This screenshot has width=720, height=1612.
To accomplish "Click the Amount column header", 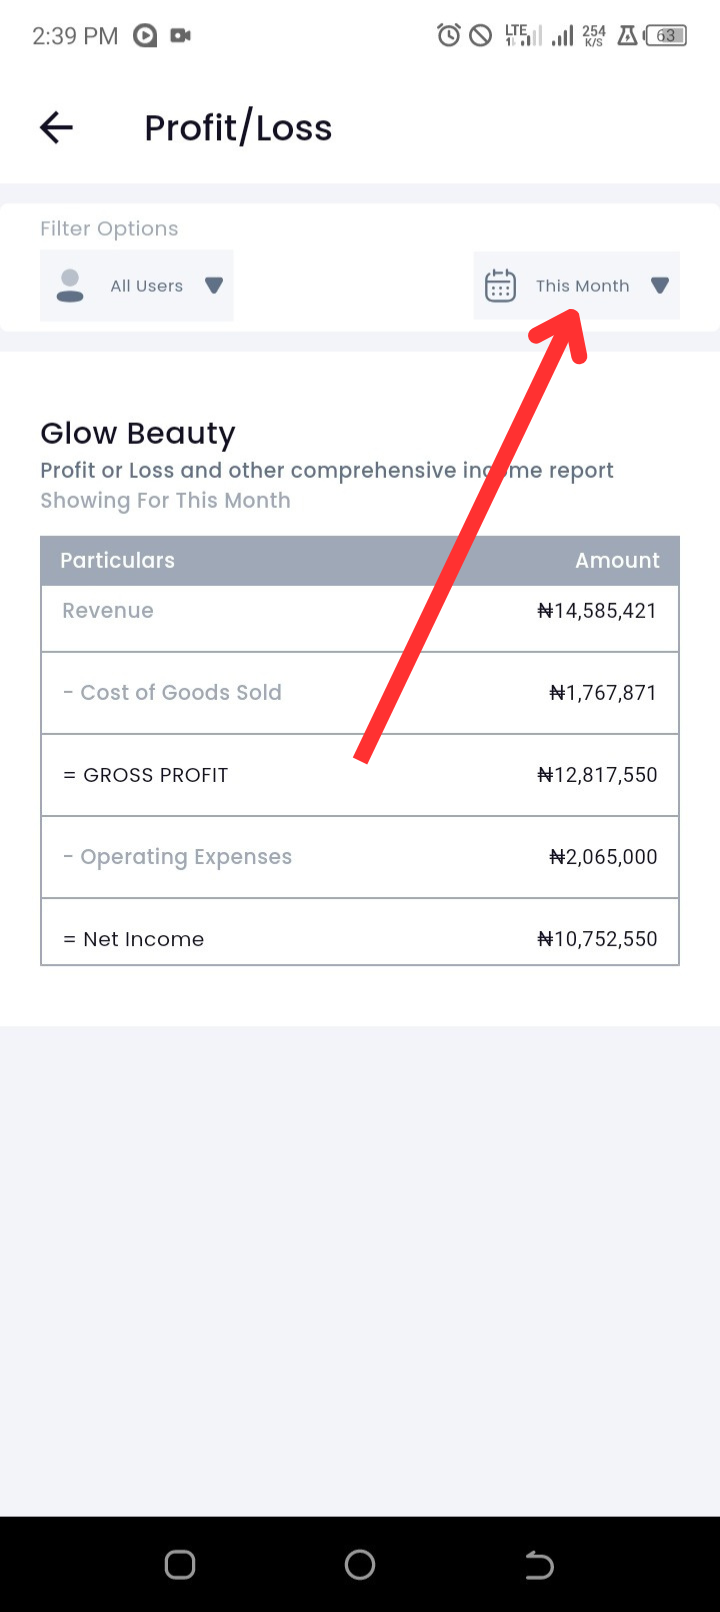I will (617, 560).
